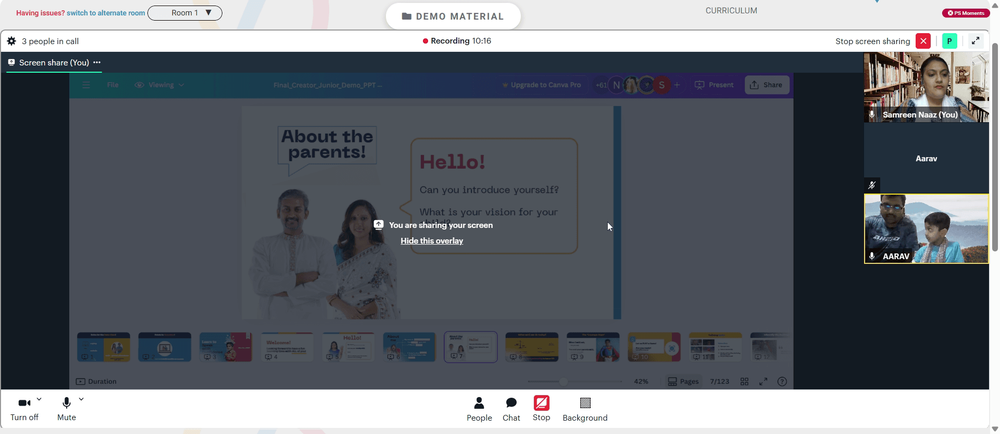The height and width of the screenshot is (434, 1000).
Task: Open the Chat panel
Action: [x=511, y=409]
